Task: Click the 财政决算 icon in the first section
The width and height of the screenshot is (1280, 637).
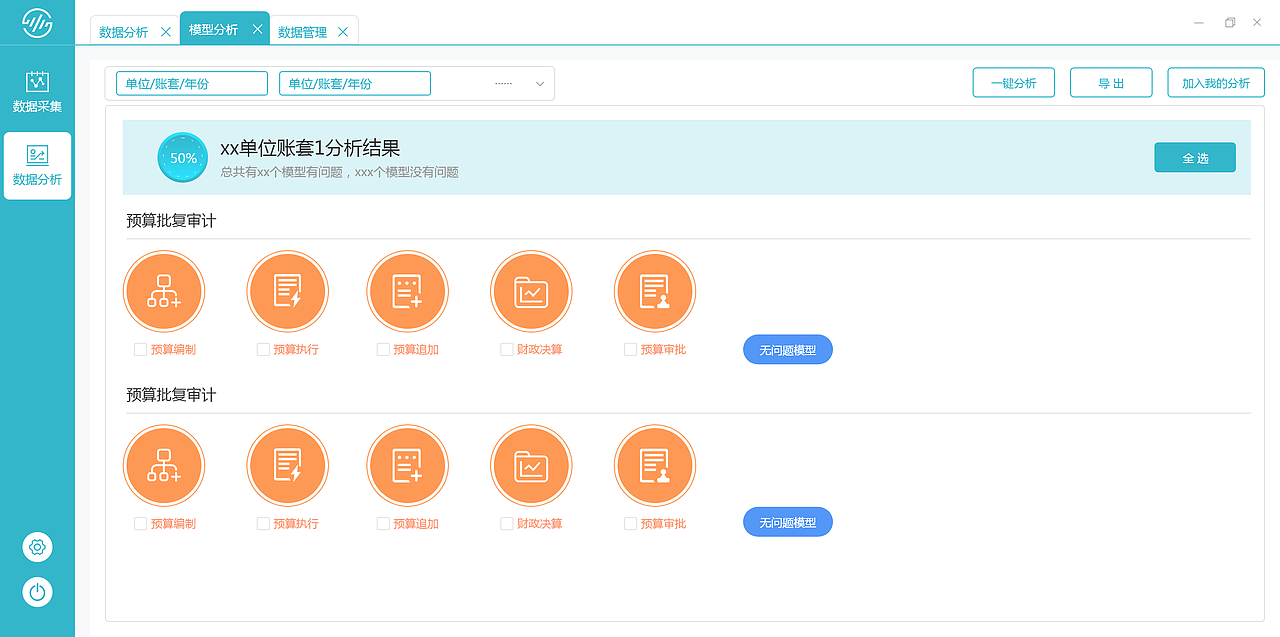Action: click(x=531, y=292)
